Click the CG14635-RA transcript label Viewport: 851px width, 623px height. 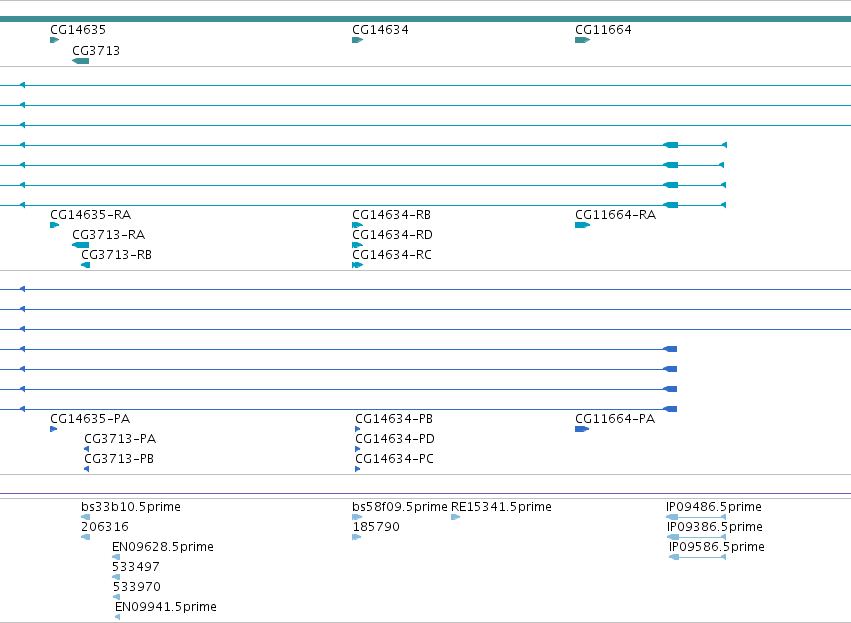91,215
